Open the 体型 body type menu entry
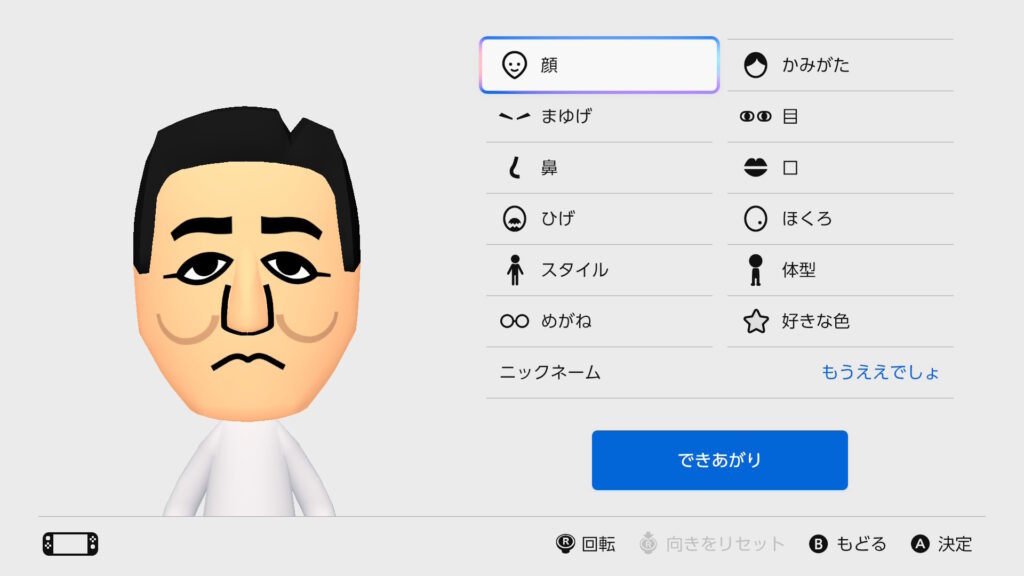 tap(799, 270)
